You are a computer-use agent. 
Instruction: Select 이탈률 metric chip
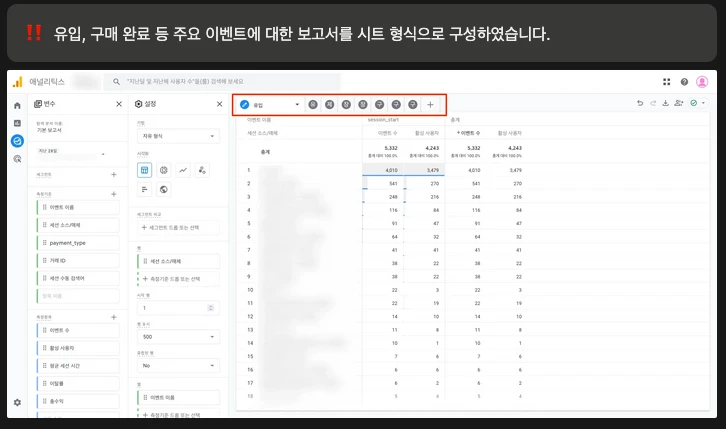point(78,384)
